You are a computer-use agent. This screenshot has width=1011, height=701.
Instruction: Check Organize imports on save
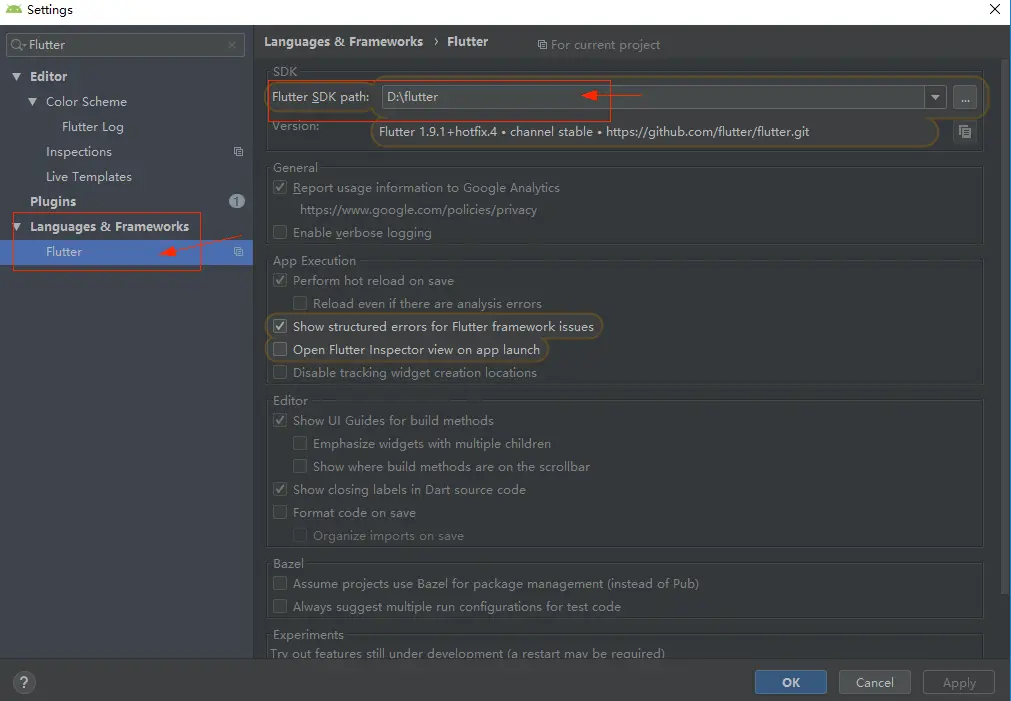(x=300, y=535)
